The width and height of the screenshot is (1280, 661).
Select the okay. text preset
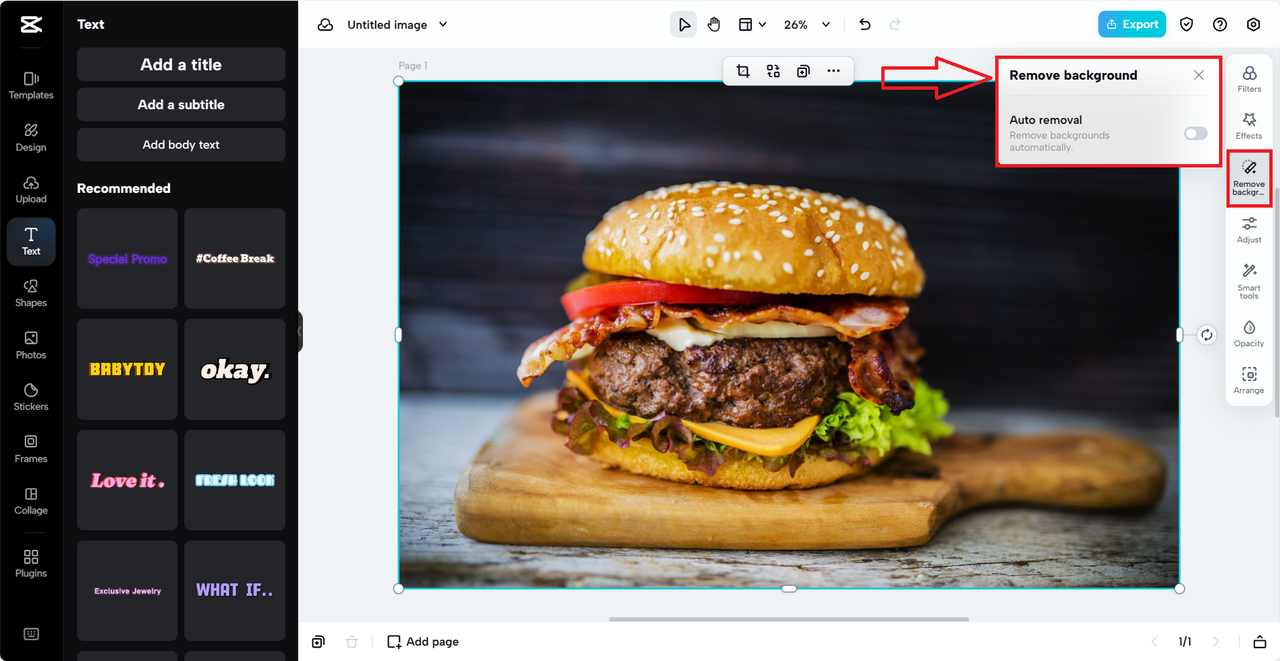click(235, 369)
